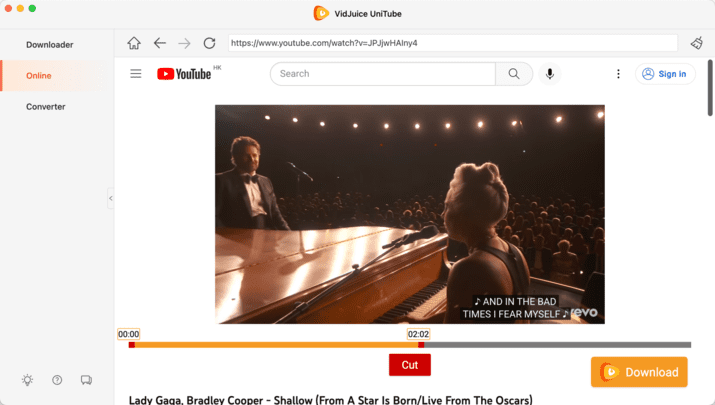This screenshot has width=715, height=405.
Task: Sign in to YouTube
Action: 665,74
